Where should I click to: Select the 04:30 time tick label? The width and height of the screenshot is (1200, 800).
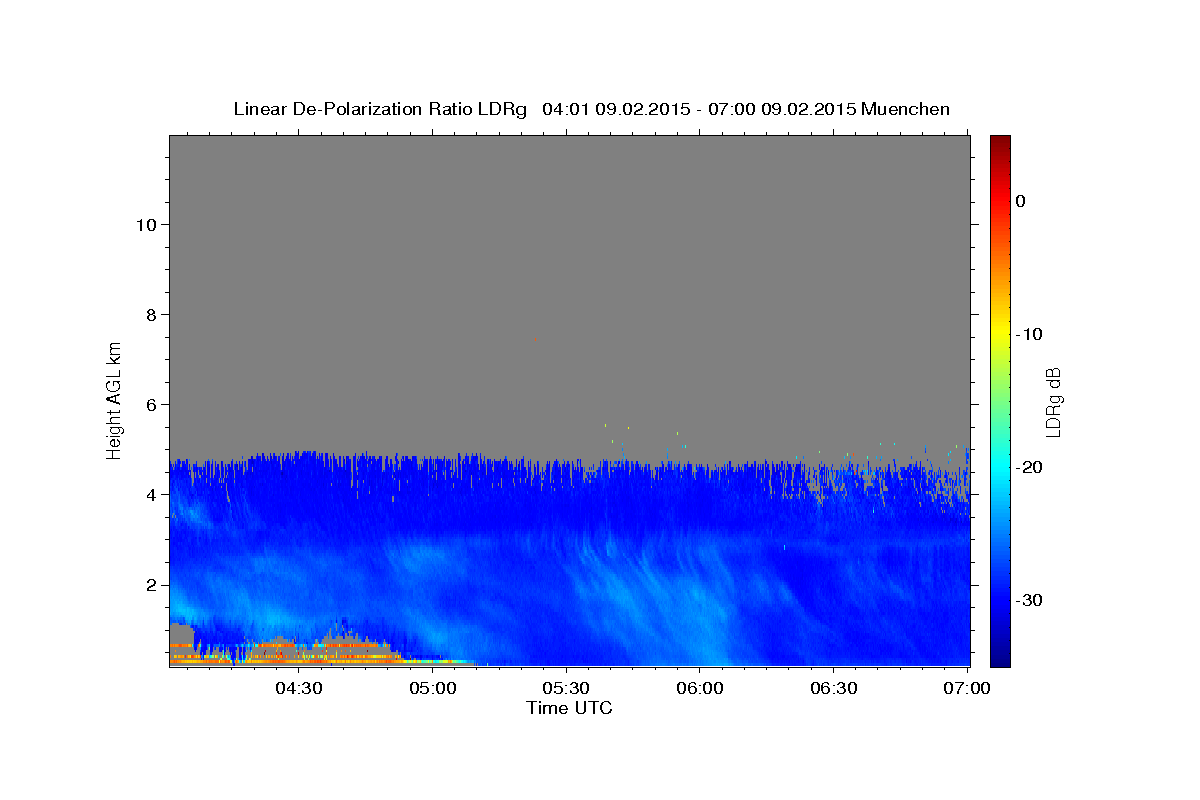[298, 689]
